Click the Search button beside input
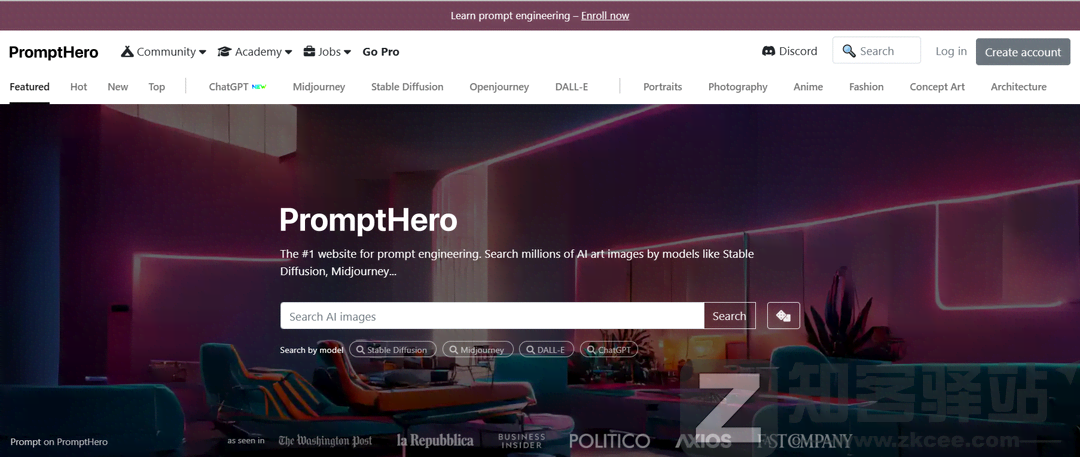 (729, 316)
